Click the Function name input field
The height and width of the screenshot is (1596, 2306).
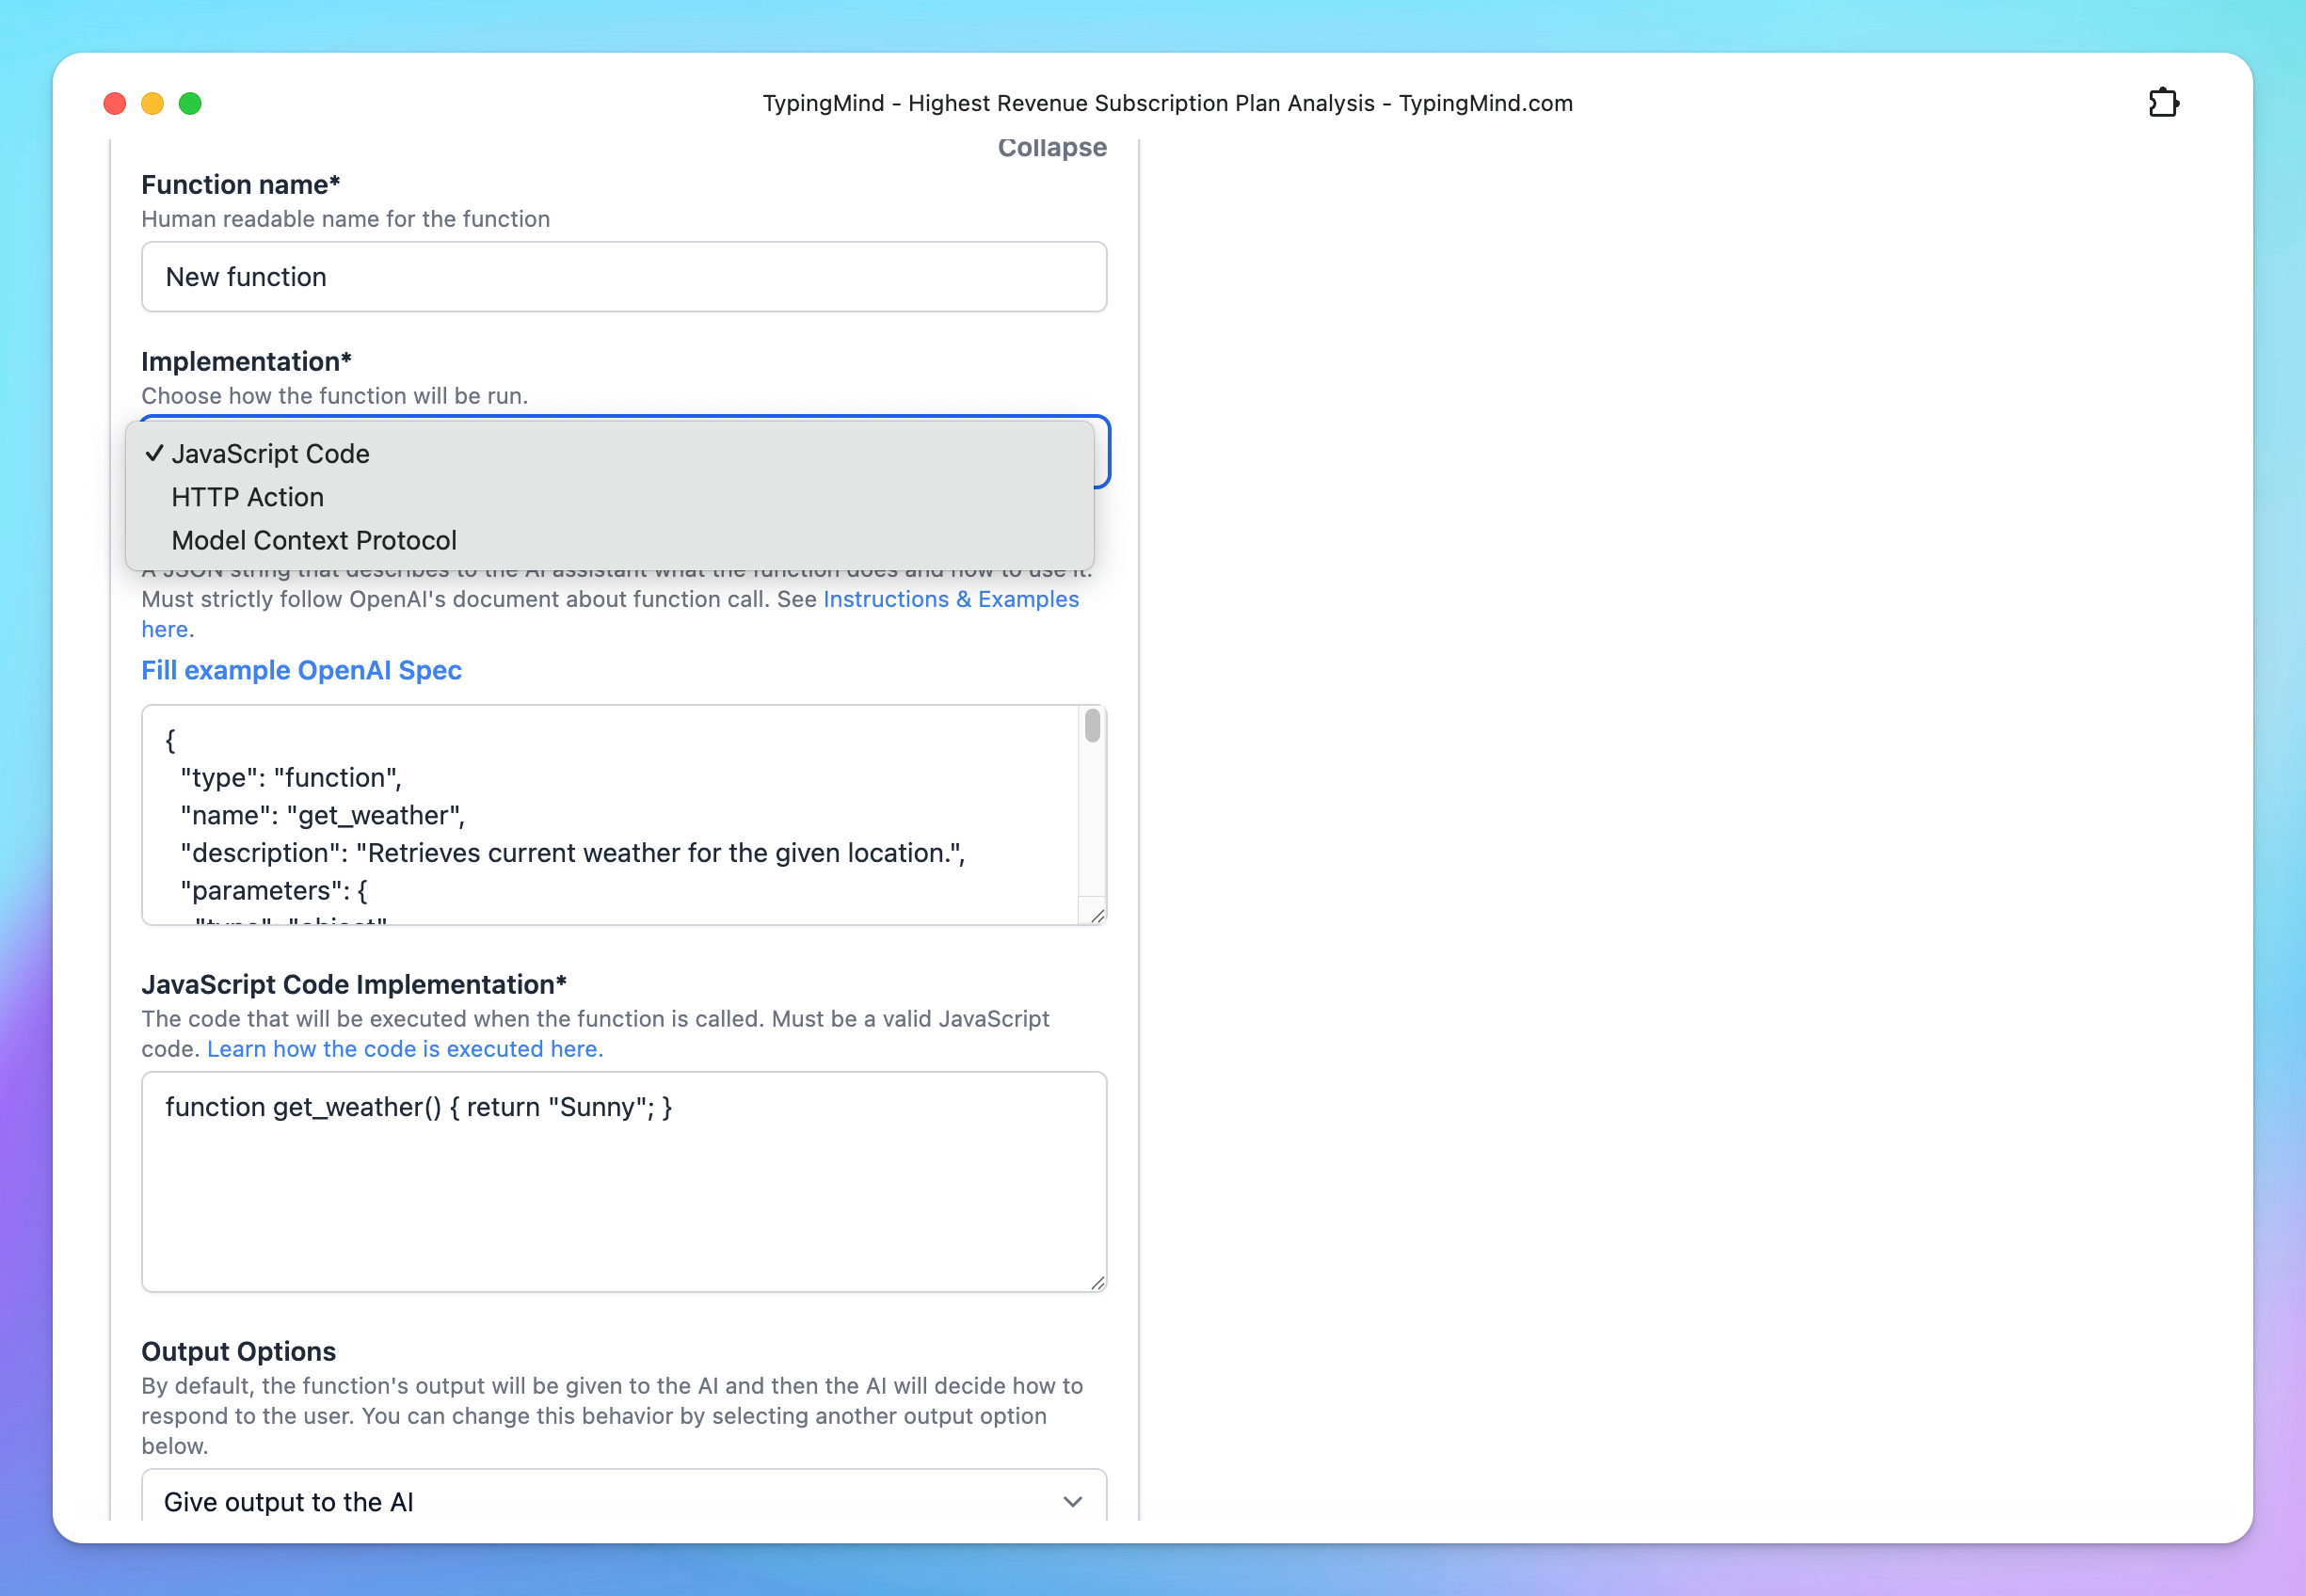(623, 277)
